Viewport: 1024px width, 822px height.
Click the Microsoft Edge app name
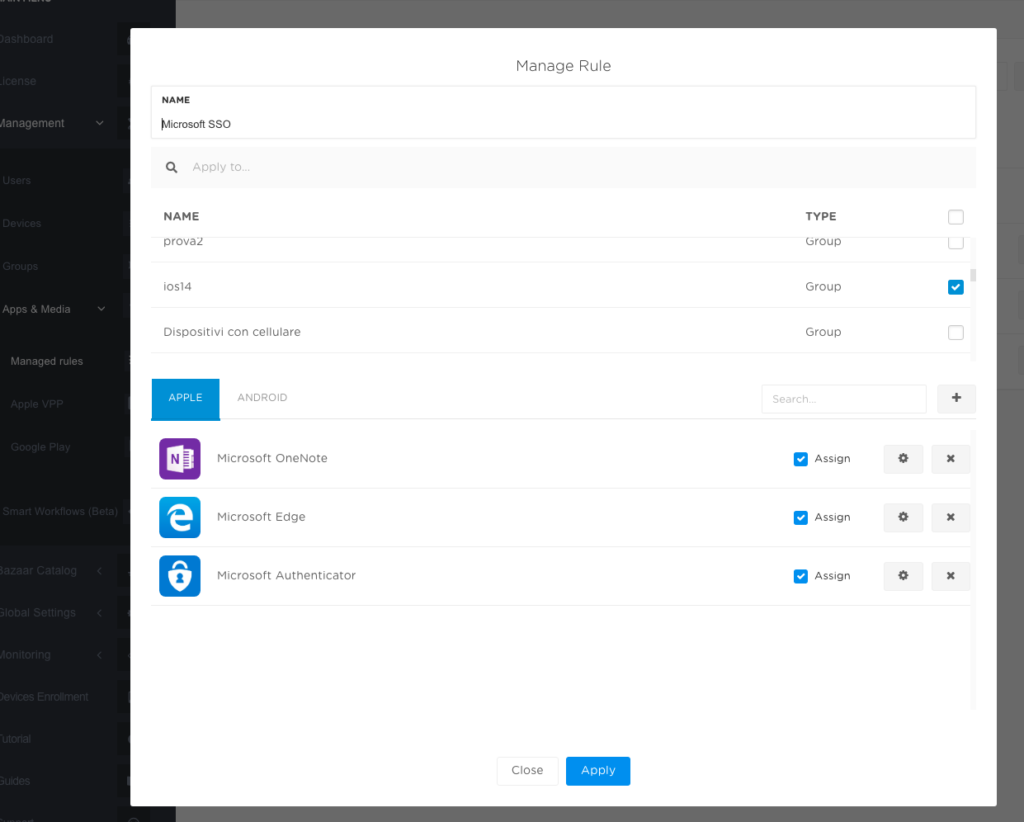tap(261, 517)
